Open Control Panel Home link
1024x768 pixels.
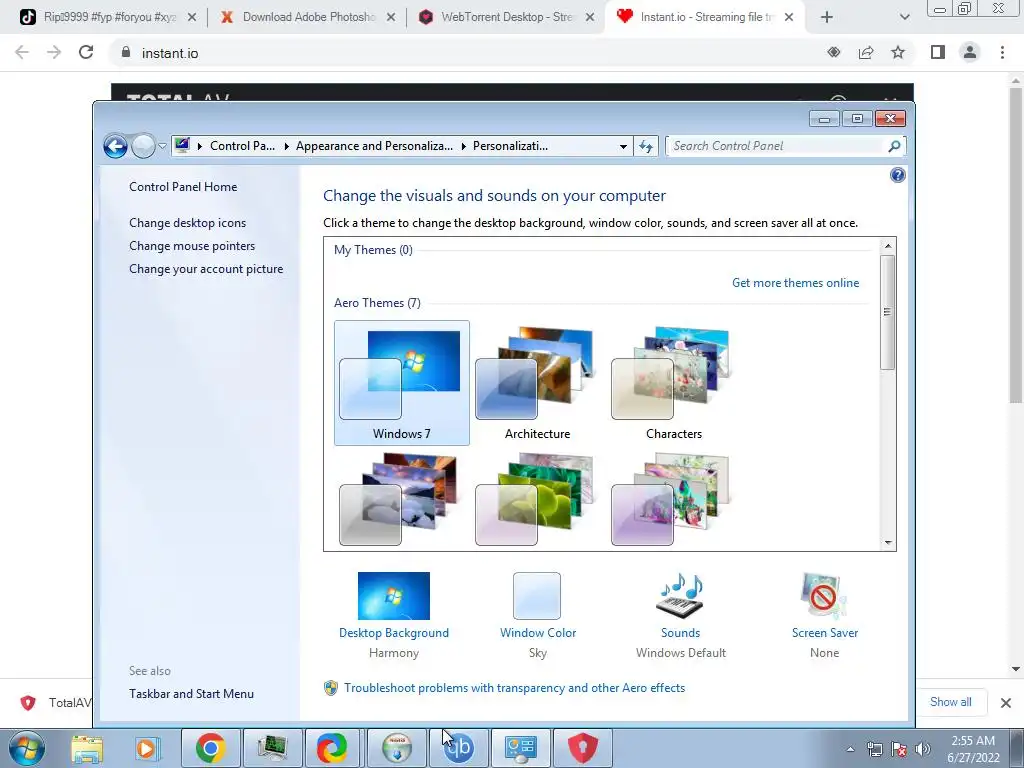(183, 187)
